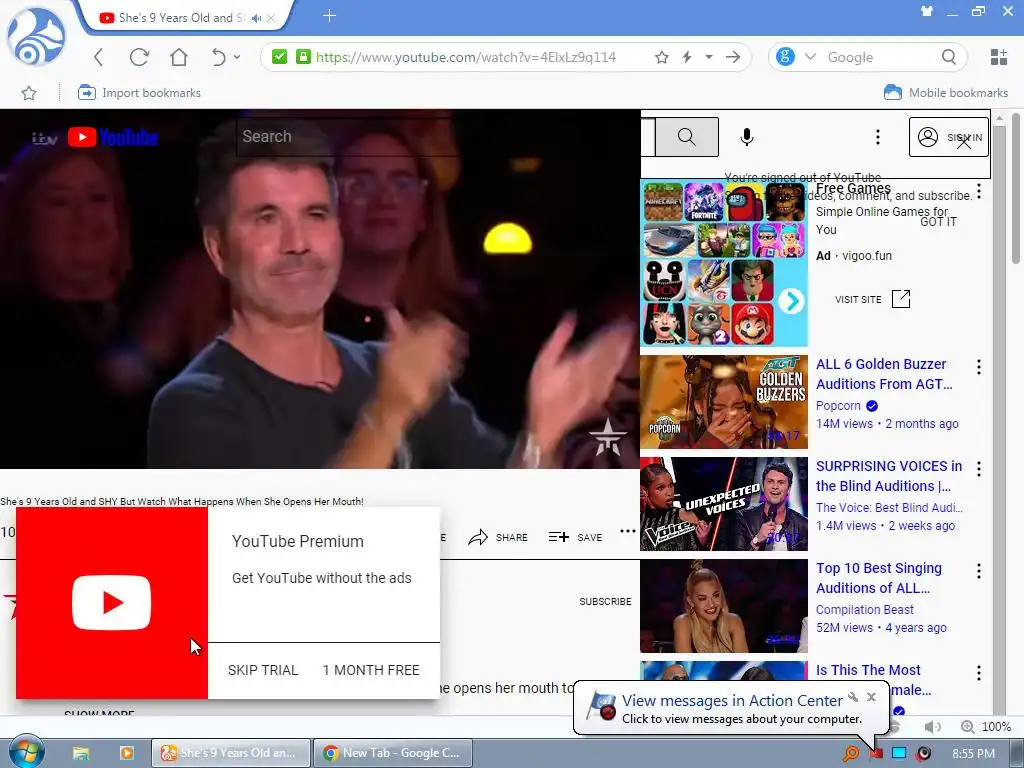Click the lightning speed mode icon
The image size is (1024, 768).
[687, 57]
